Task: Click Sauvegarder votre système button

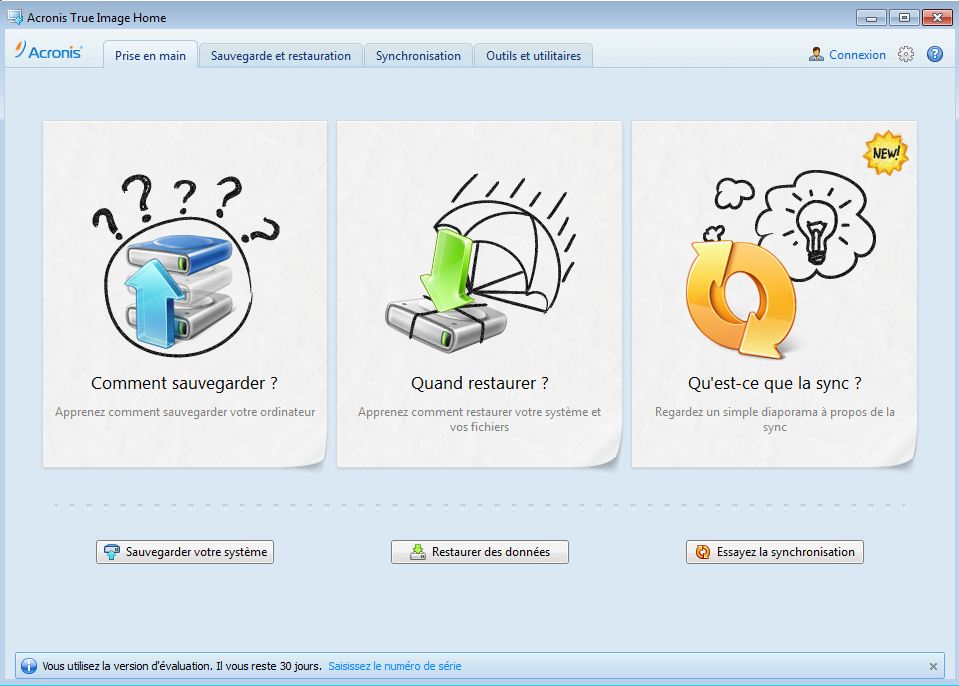Action: [185, 551]
